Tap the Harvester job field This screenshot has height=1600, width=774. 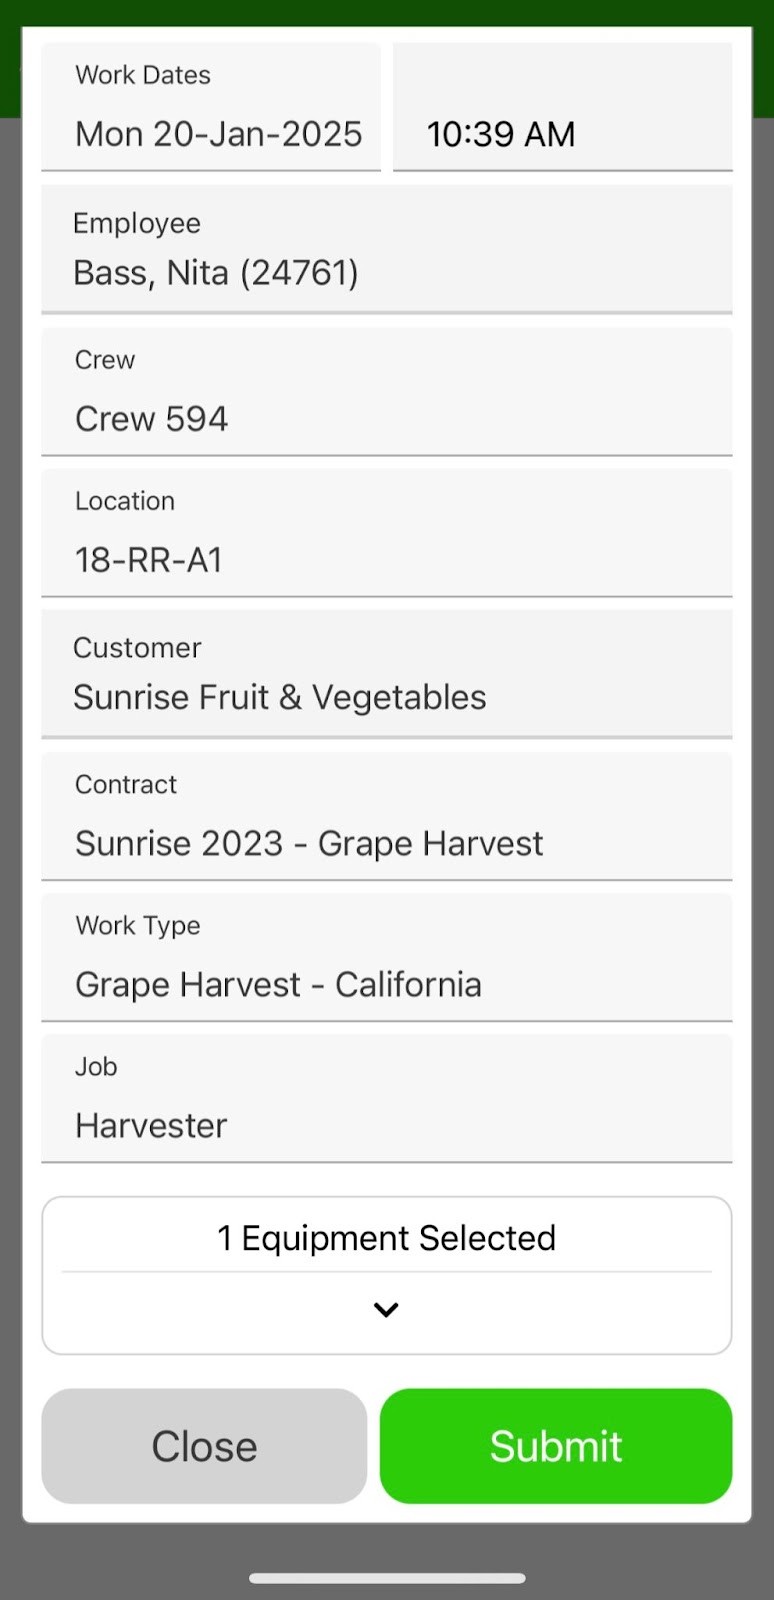[386, 1125]
